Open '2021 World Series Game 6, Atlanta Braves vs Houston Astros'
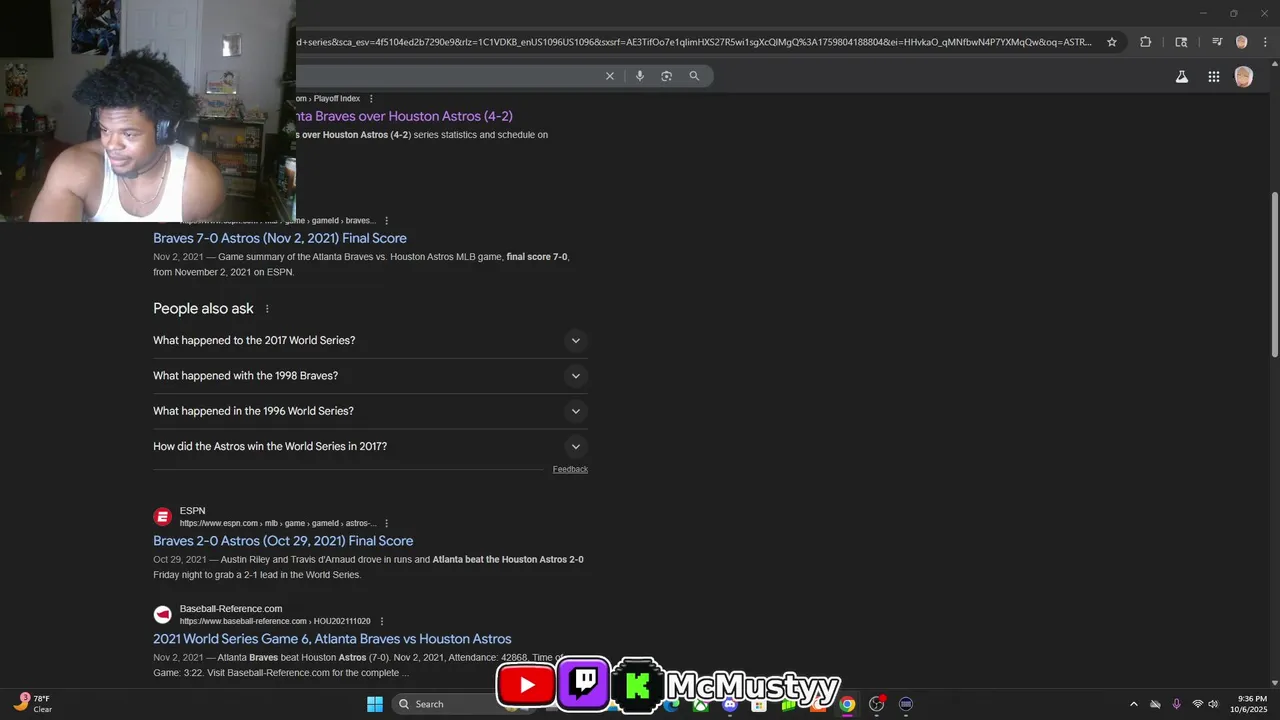Viewport: 1280px width, 720px height. [x=332, y=639]
